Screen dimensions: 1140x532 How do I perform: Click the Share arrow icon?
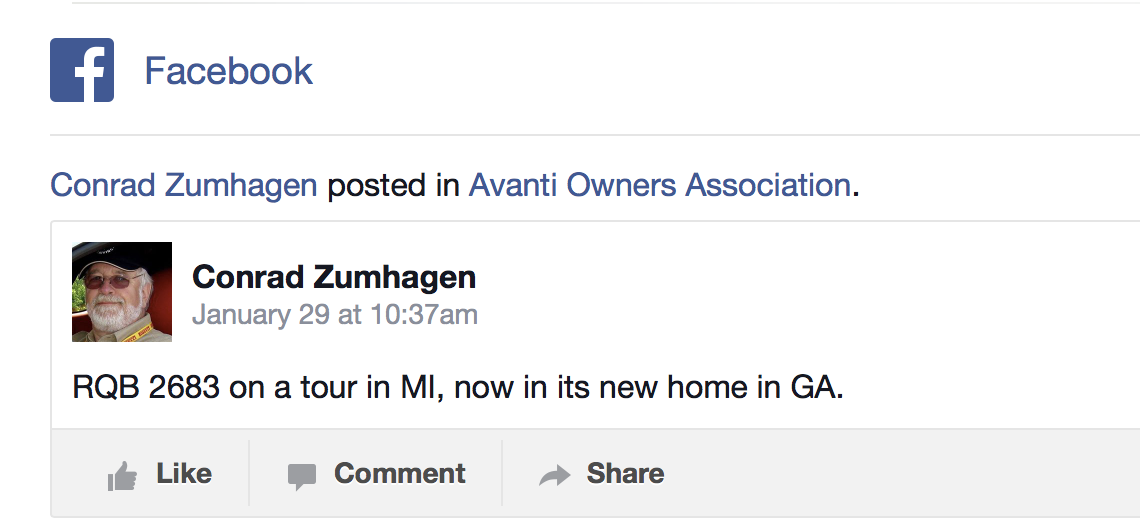[554, 476]
